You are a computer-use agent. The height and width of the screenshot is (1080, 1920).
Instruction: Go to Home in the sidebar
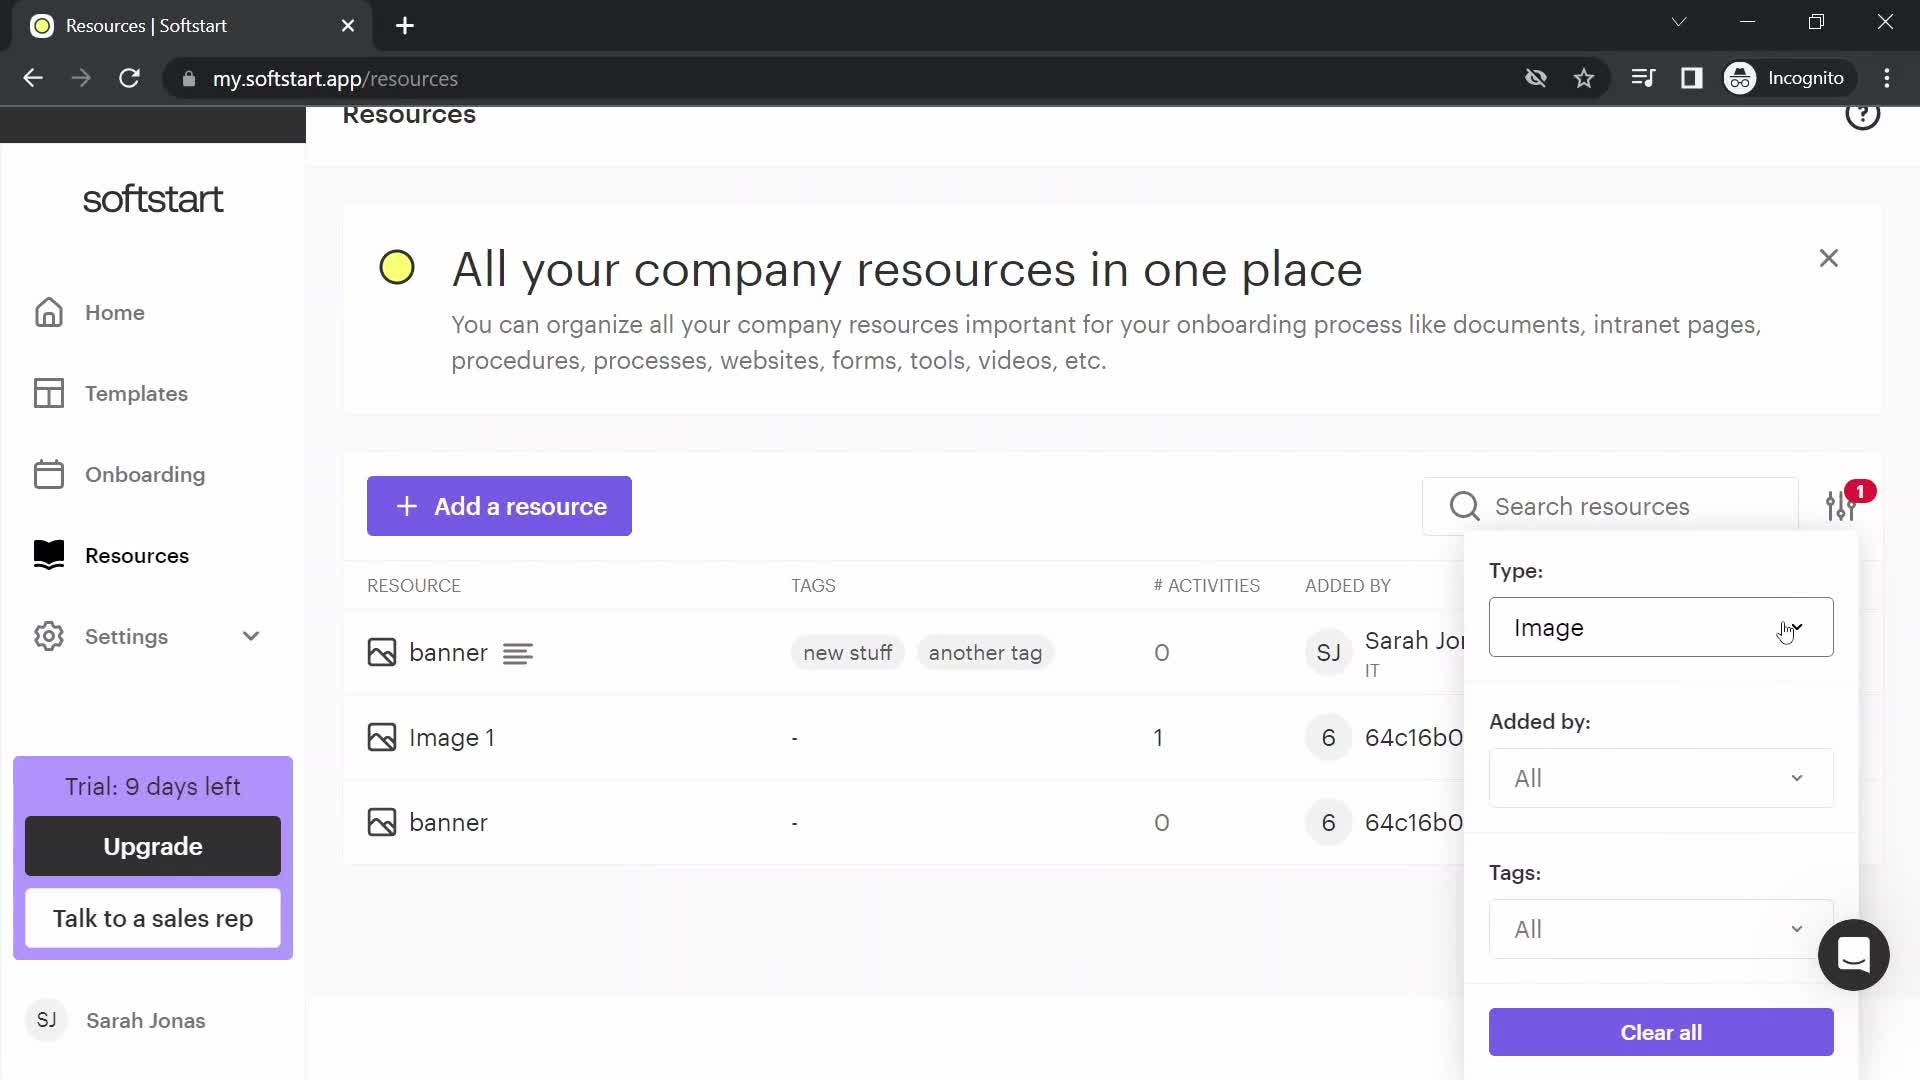pos(115,313)
